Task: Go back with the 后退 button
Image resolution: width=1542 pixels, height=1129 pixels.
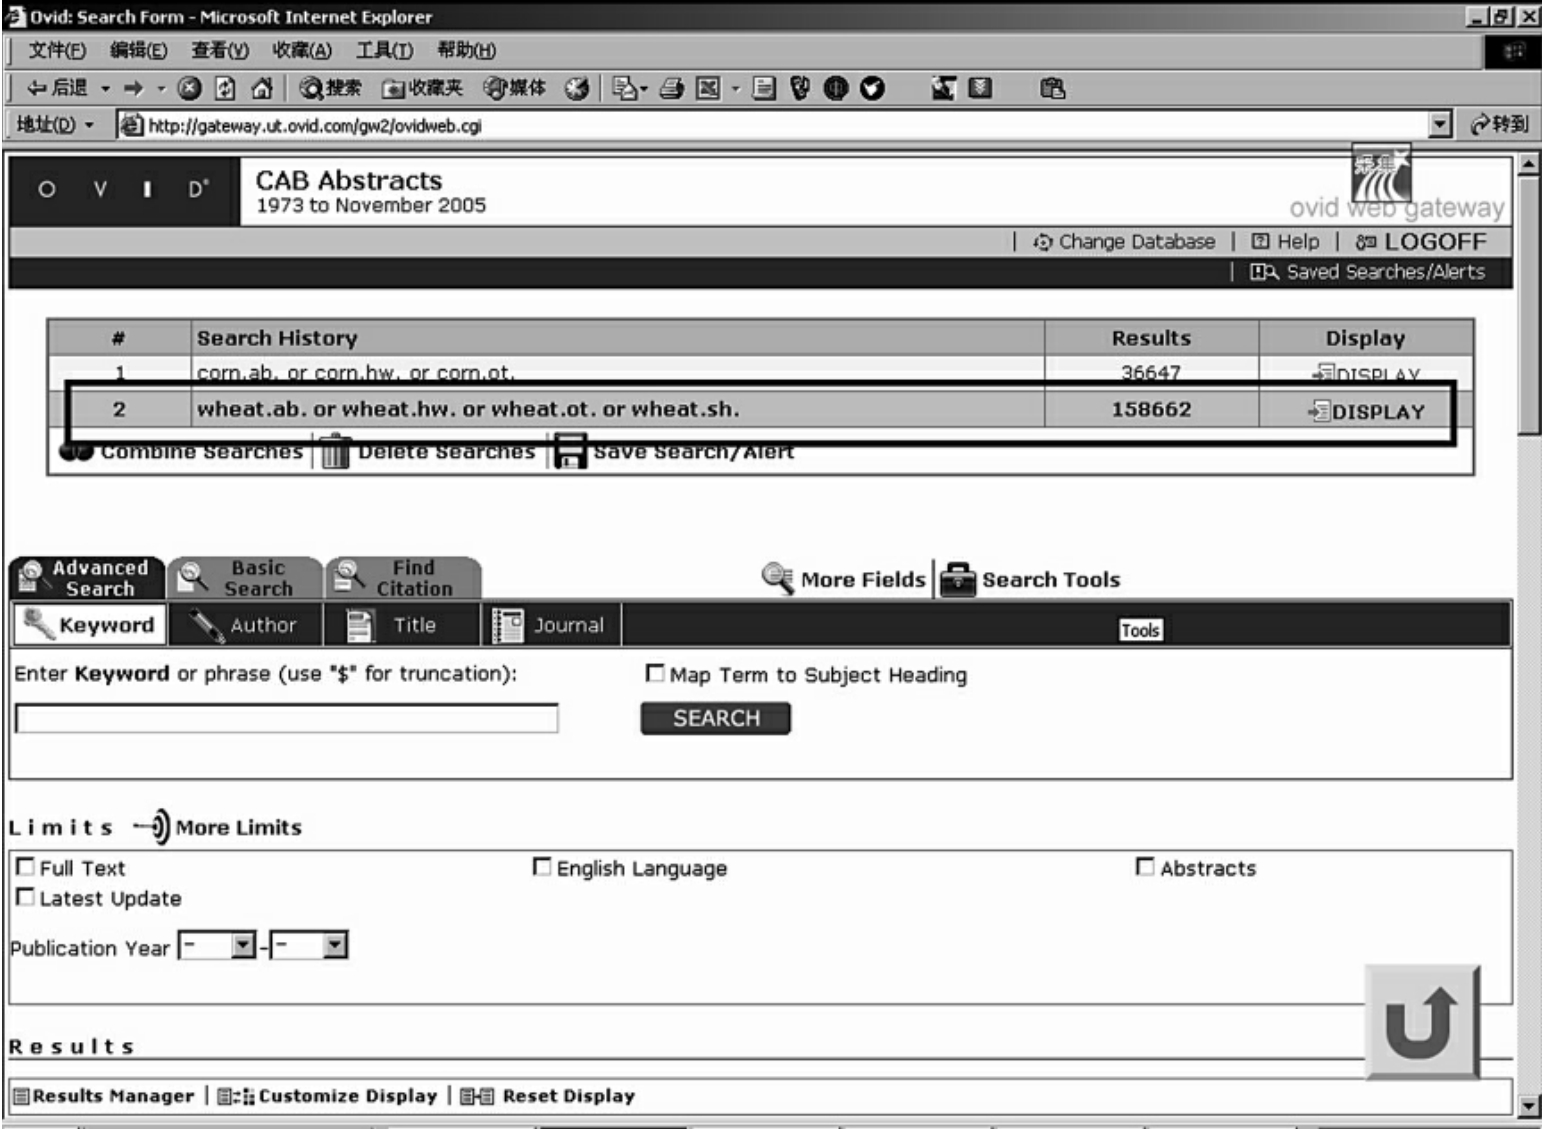Action: click(x=57, y=89)
